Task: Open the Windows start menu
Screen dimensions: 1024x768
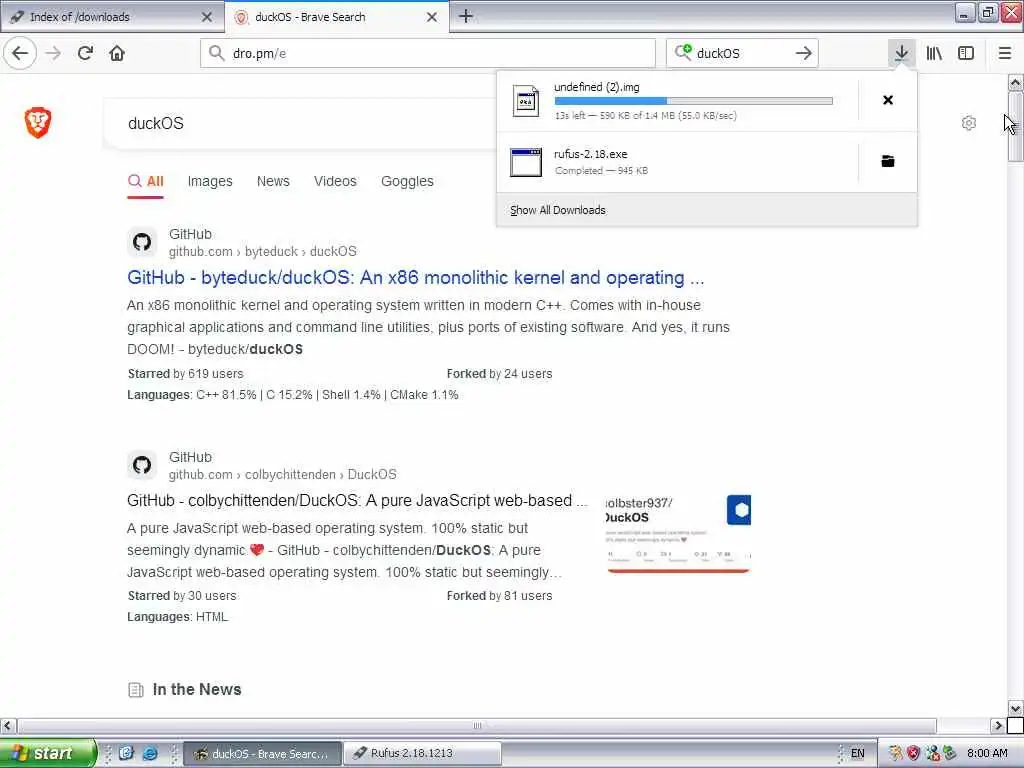Action: tap(47, 753)
